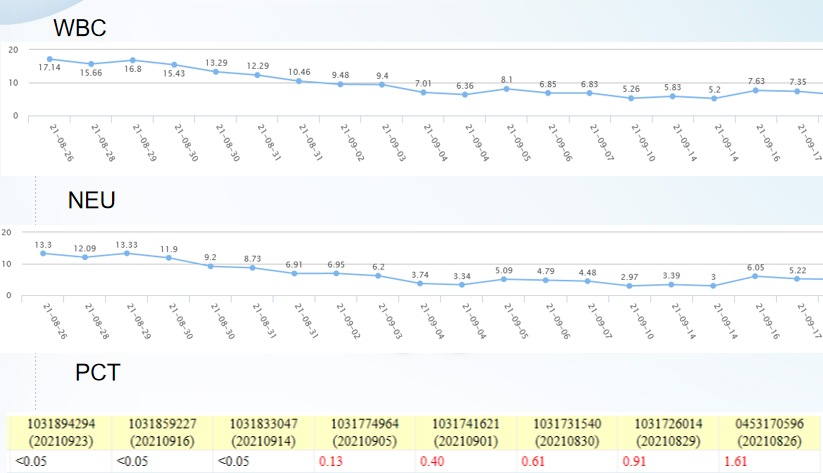823x473 pixels.
Task: Select the WBC data point labeled 7.63
Action: click(755, 90)
